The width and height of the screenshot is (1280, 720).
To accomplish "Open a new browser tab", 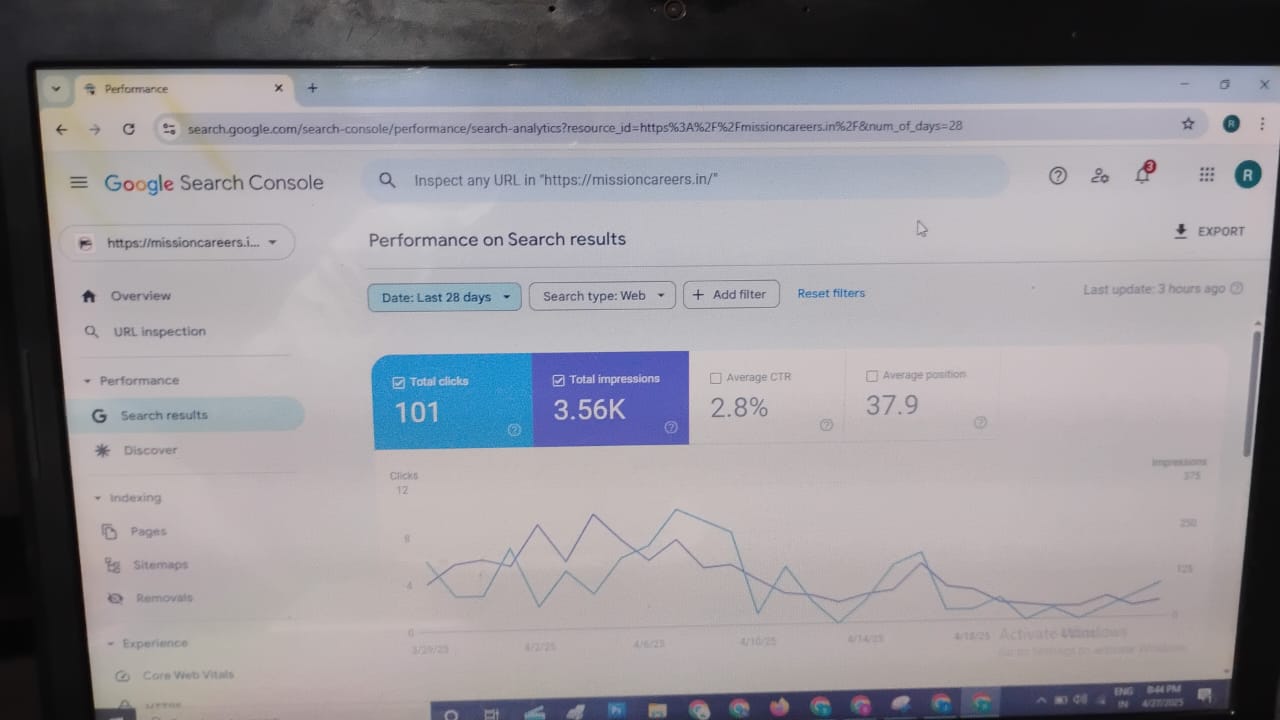I will pos(312,88).
